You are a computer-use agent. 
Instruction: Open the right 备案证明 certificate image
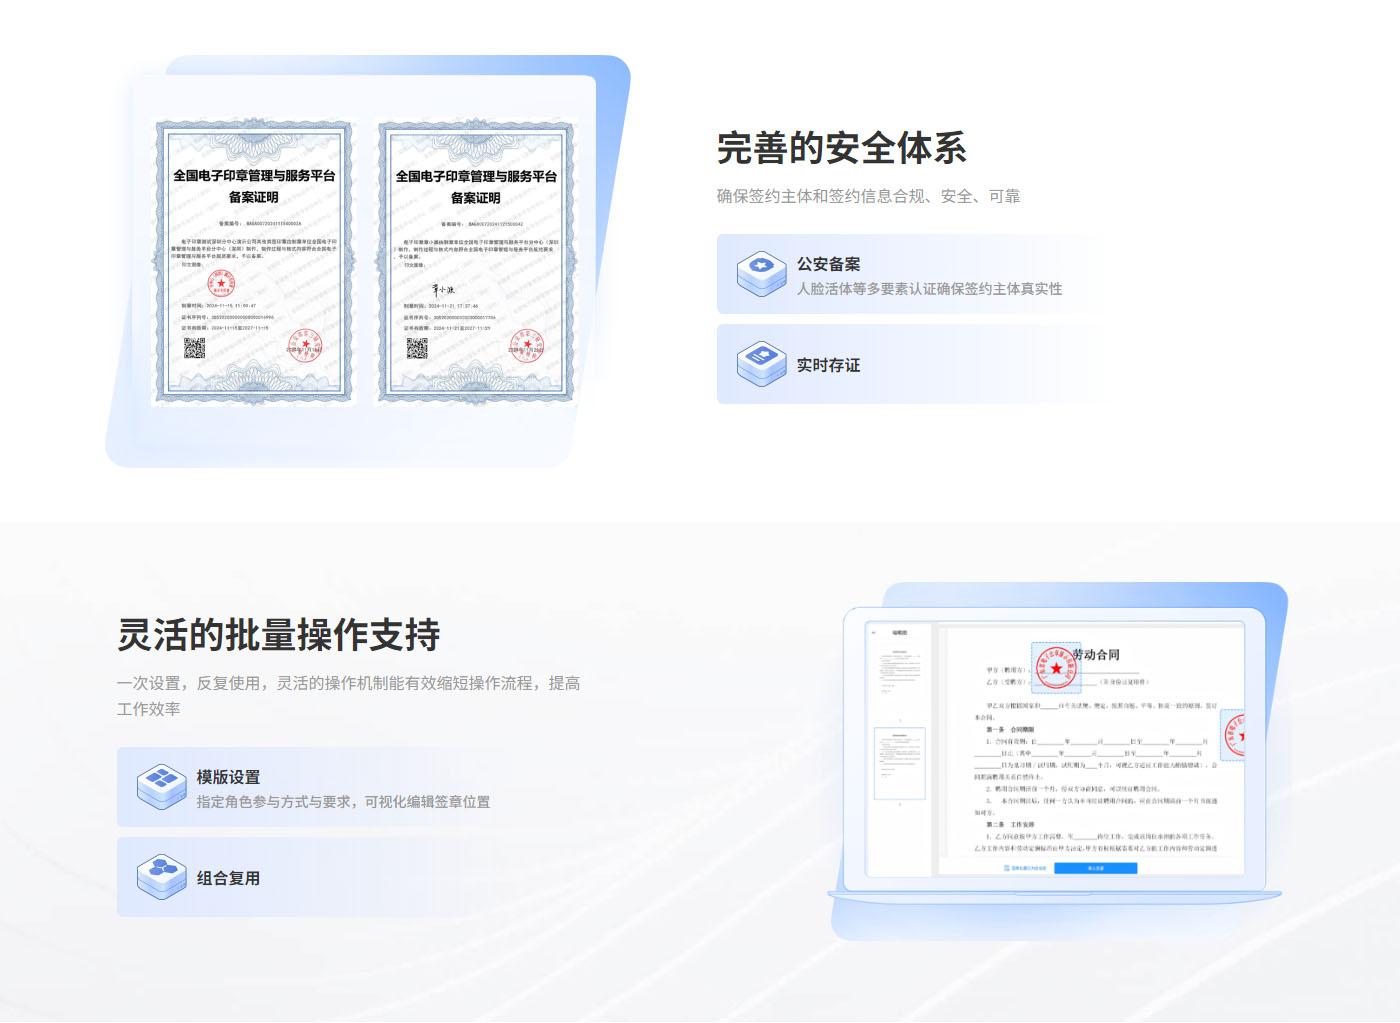click(476, 262)
